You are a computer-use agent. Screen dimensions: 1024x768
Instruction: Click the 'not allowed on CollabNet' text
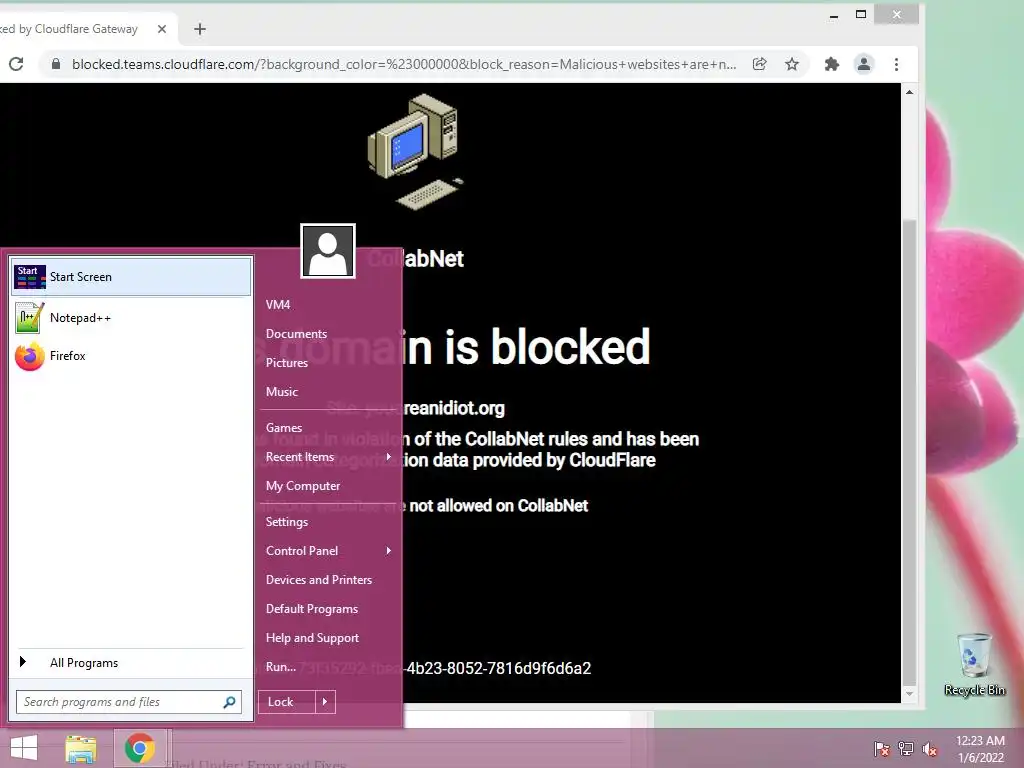tap(498, 506)
